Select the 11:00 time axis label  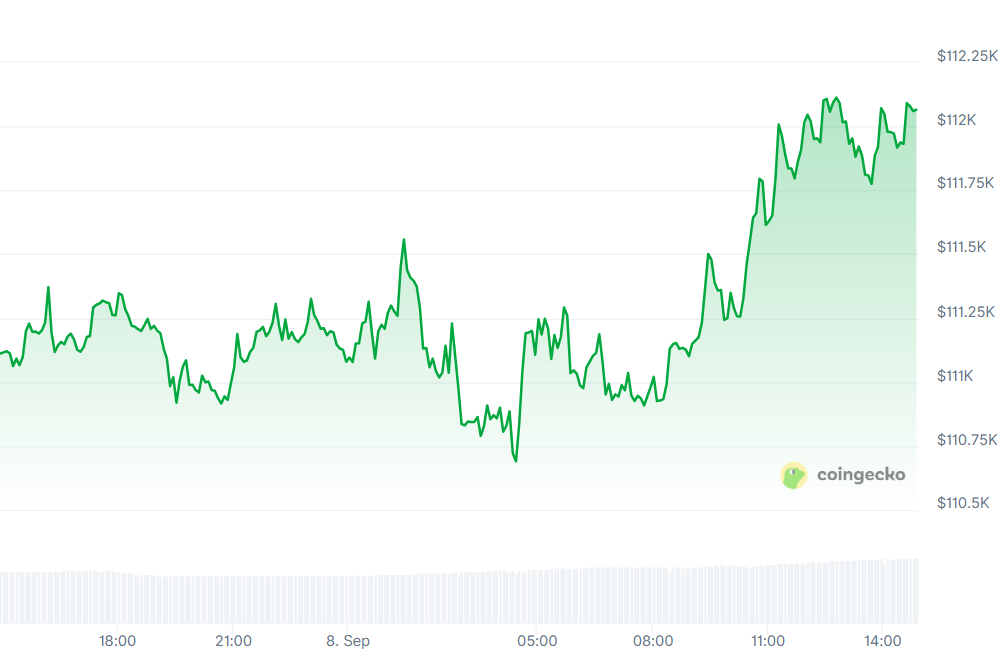[x=768, y=641]
